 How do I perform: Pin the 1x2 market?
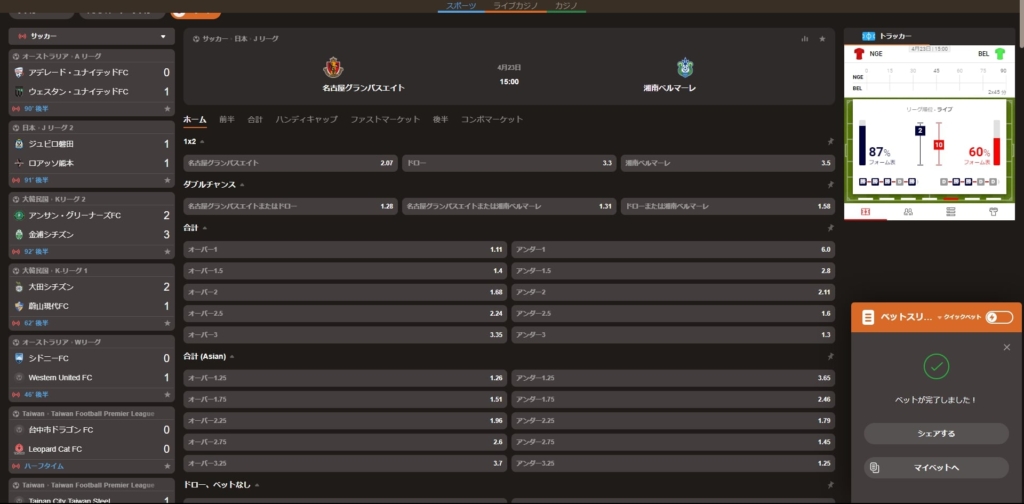pos(830,142)
